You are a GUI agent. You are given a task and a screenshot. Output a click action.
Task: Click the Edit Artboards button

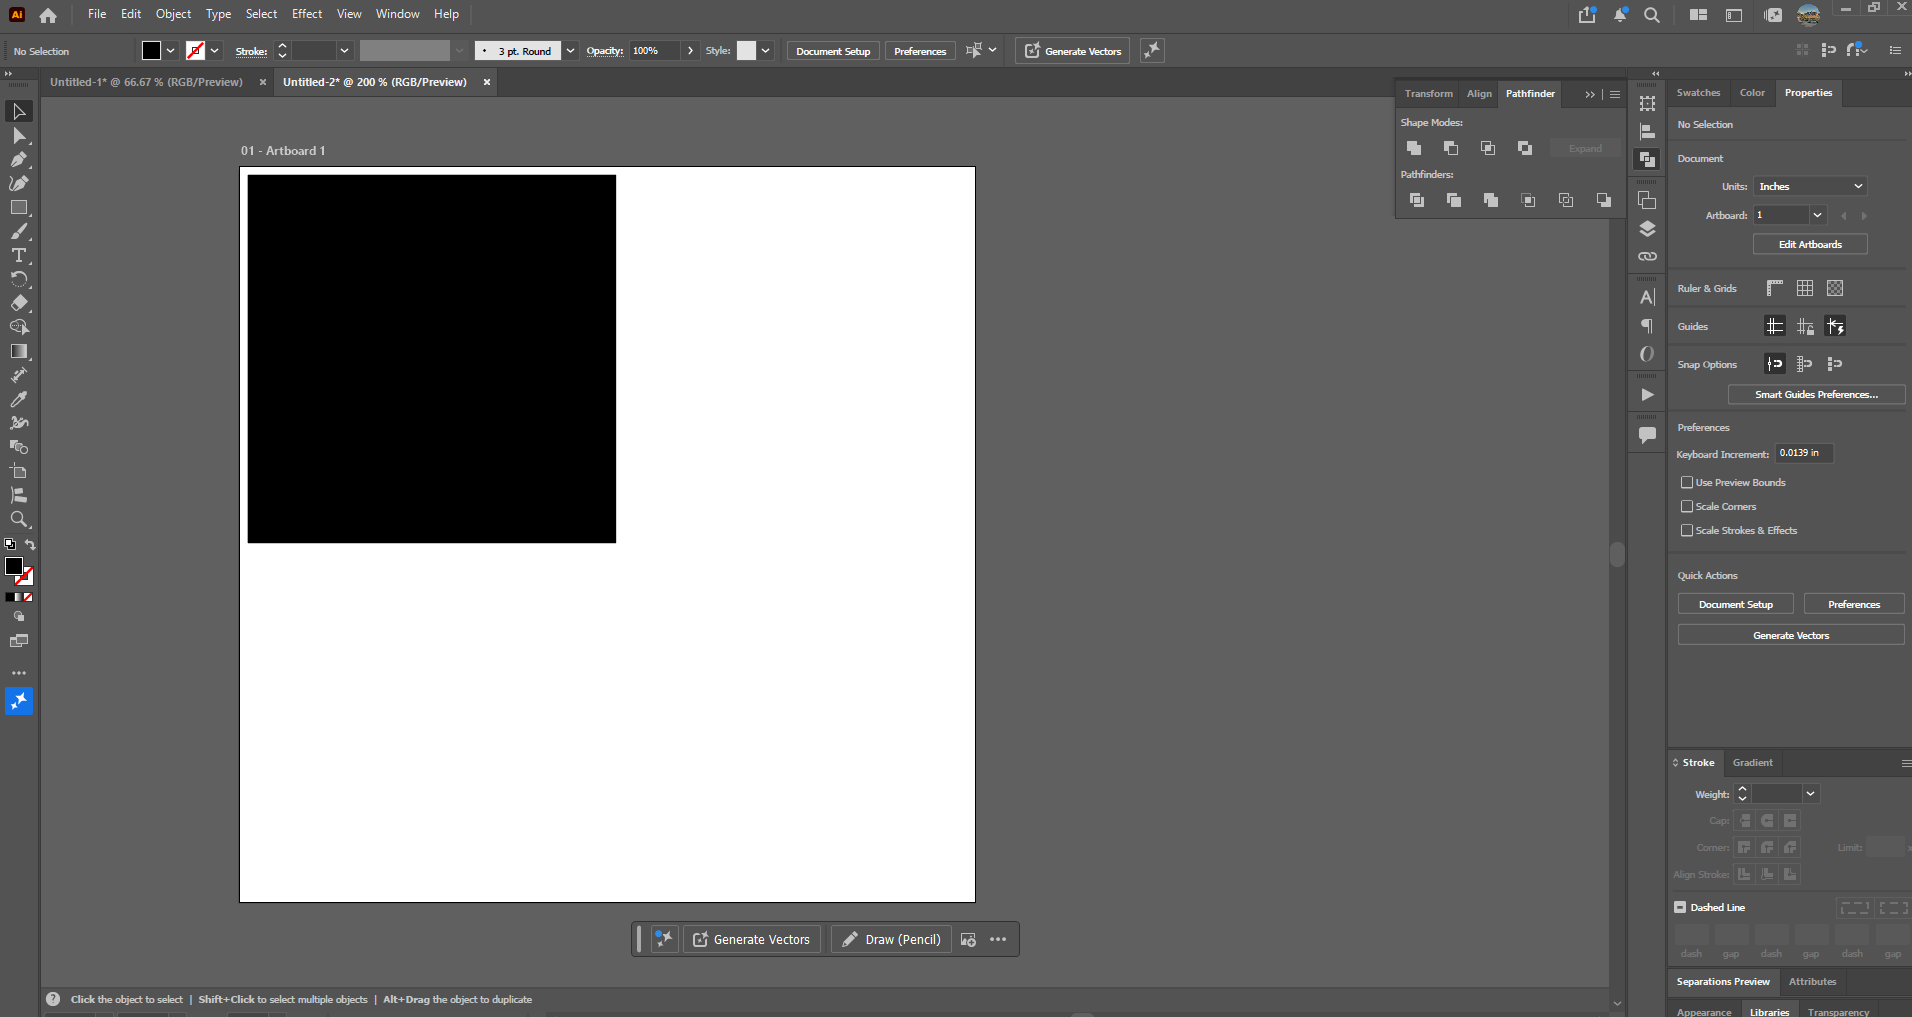[1810, 244]
